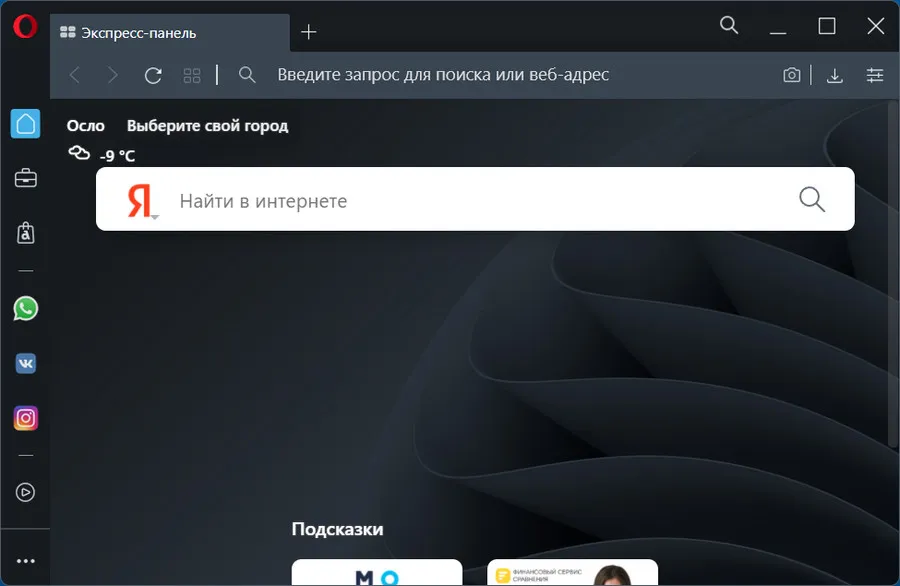Image resolution: width=900 pixels, height=586 pixels.
Task: Open the Opera main menu logo
Action: tap(25, 27)
